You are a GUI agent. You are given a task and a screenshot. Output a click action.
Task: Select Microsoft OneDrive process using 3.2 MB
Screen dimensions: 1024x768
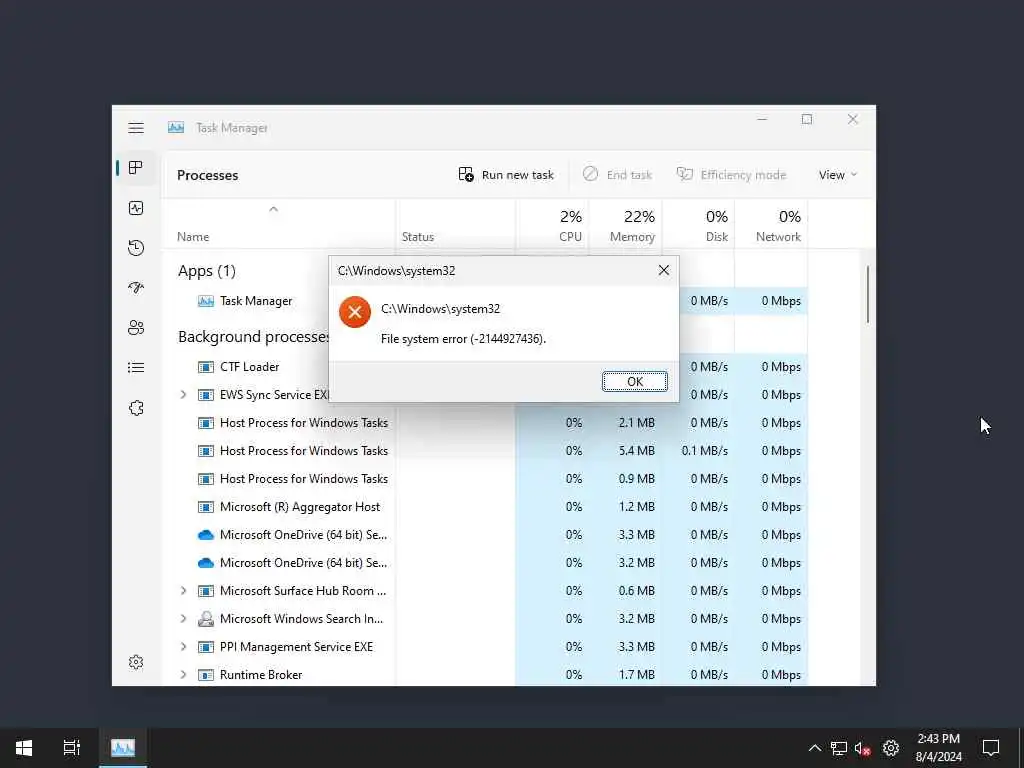point(485,563)
